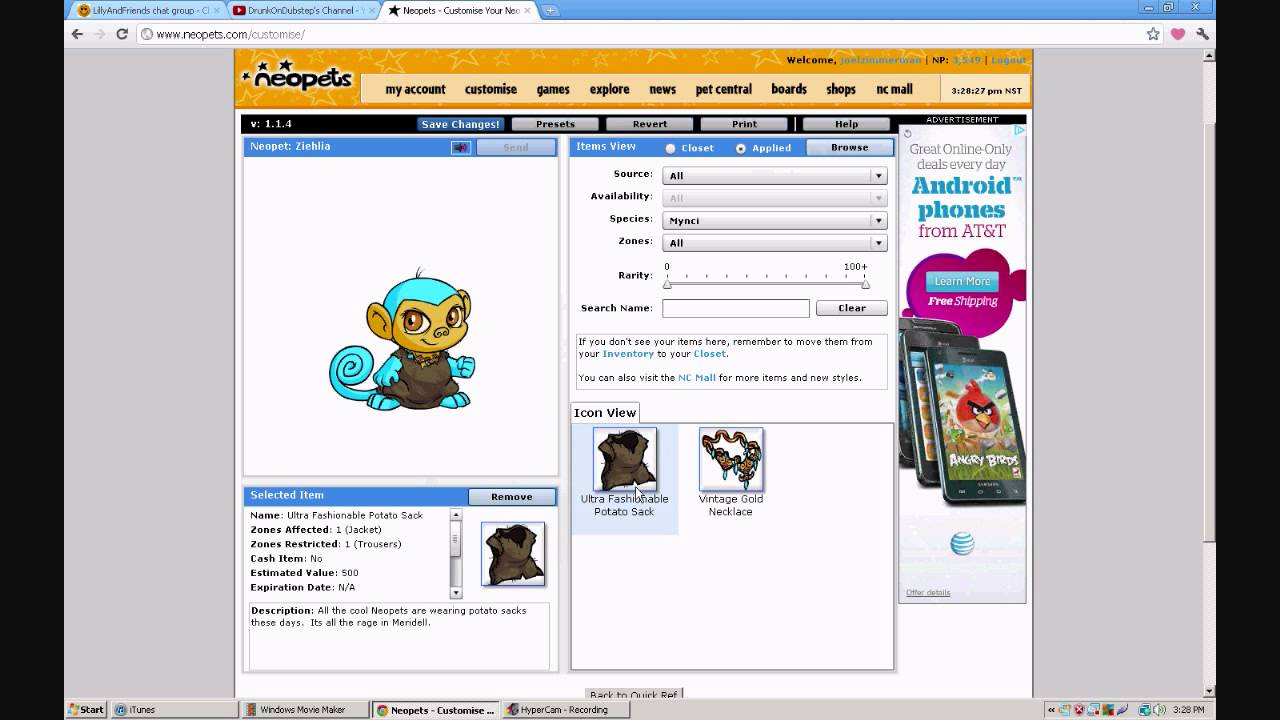
Task: Open the nc mall menu
Action: coord(894,89)
